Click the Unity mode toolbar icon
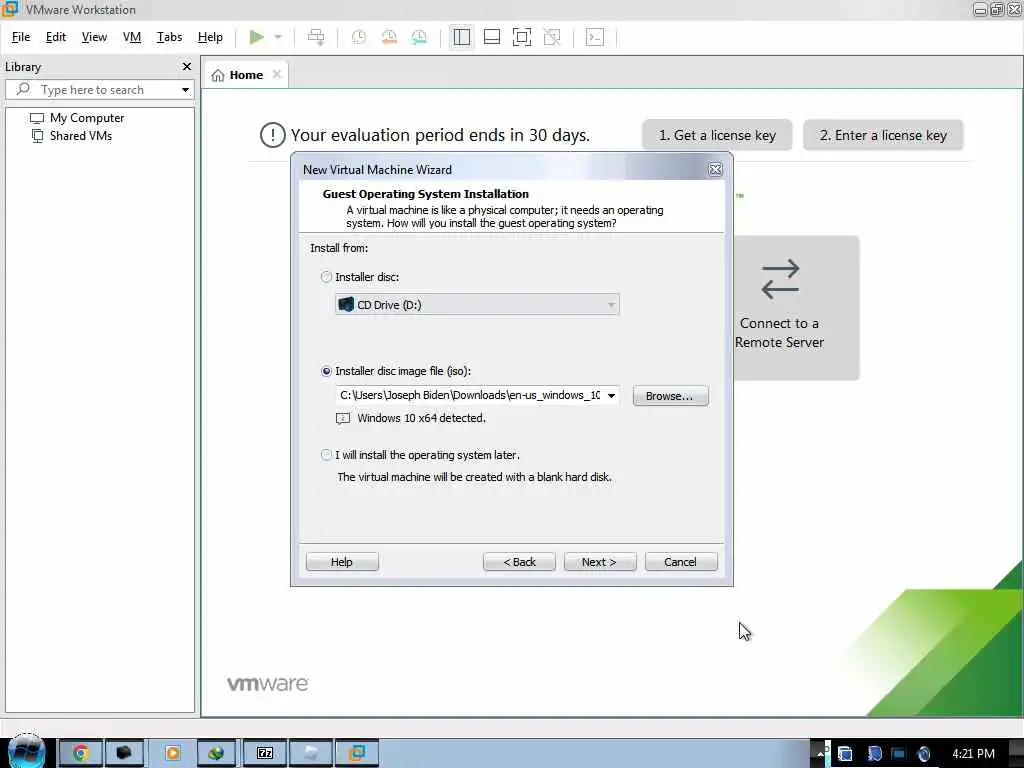Screen dimensions: 1024x768 click(x=552, y=37)
